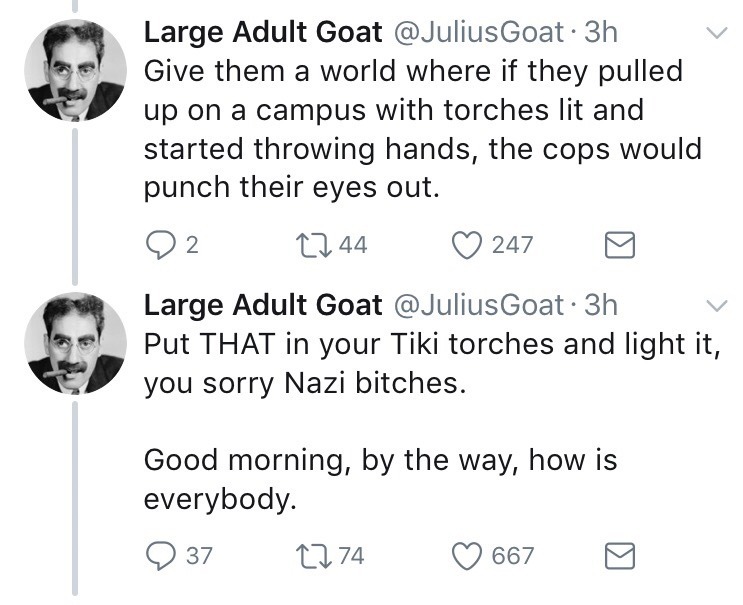Send first tweet via direct message
Screen dimensions: 743x605
pyautogui.click(x=622, y=245)
